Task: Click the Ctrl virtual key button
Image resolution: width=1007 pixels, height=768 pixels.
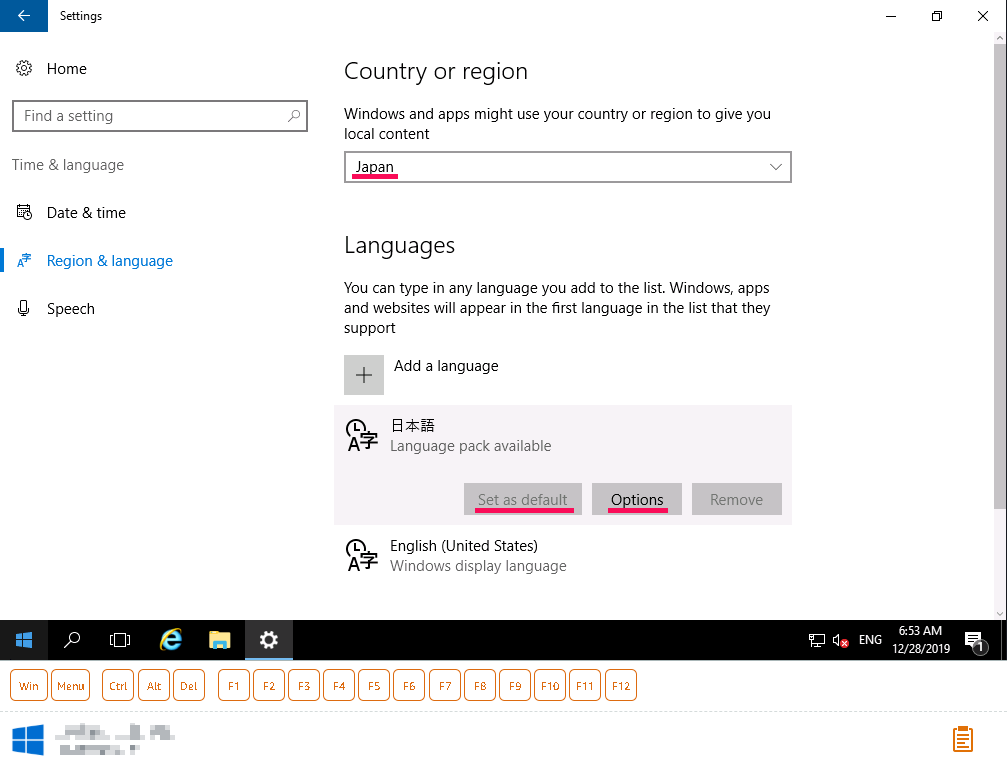Action: coord(118,686)
